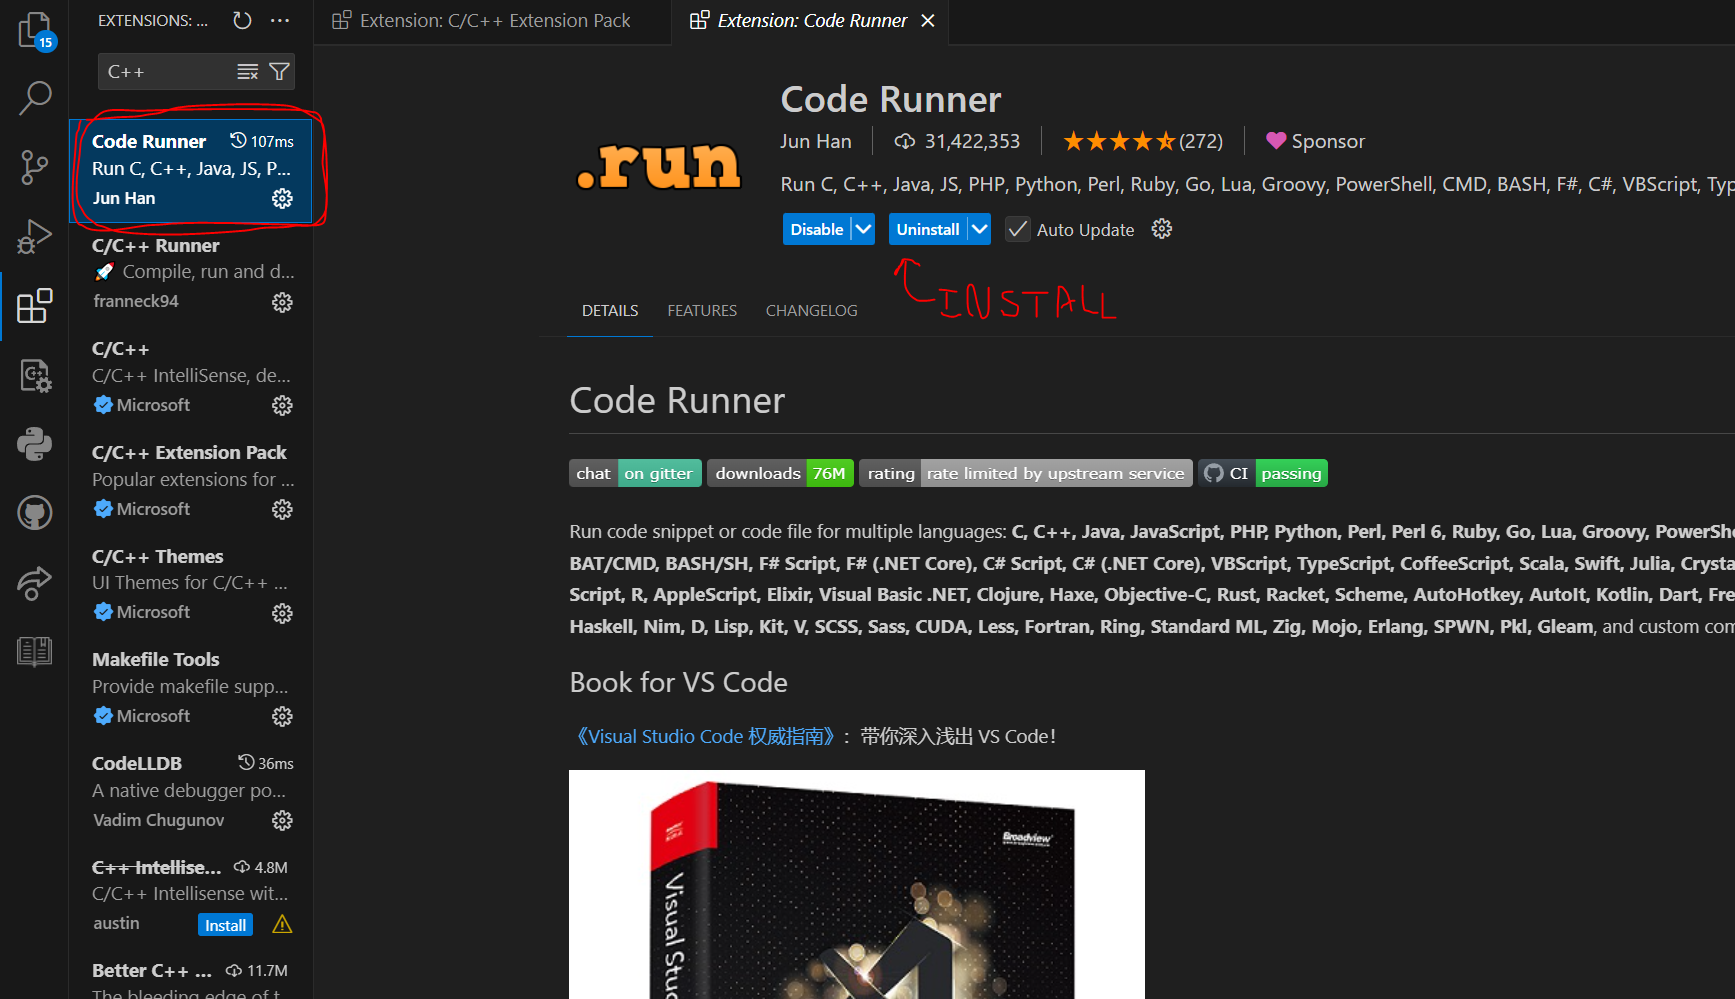The width and height of the screenshot is (1735, 999).
Task: Select the Source Control icon
Action: [x=34, y=167]
